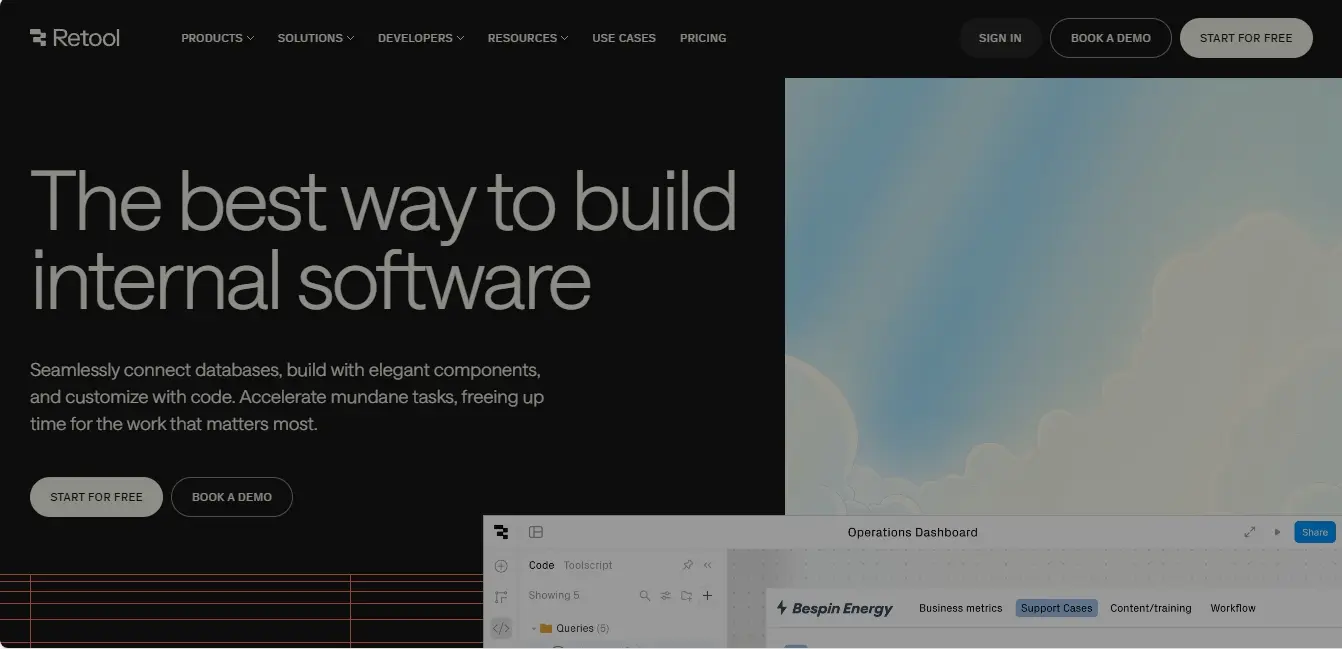Click the expand fullscreen arrows icon
This screenshot has height=649, width=1342.
pos(1250,532)
